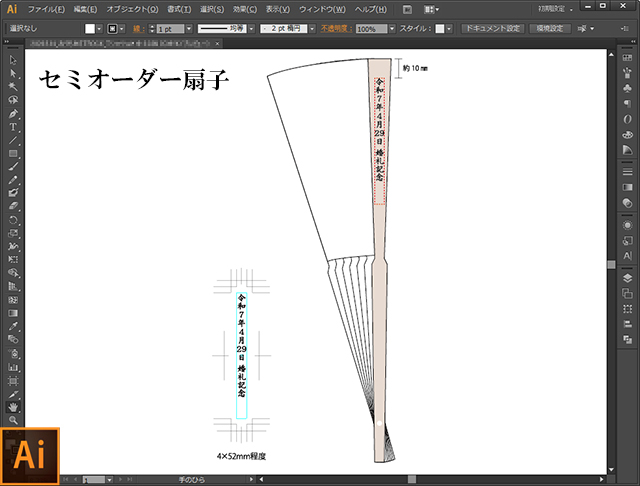640x486 pixels.
Task: Click the 線 stroke link
Action: [x=138, y=29]
